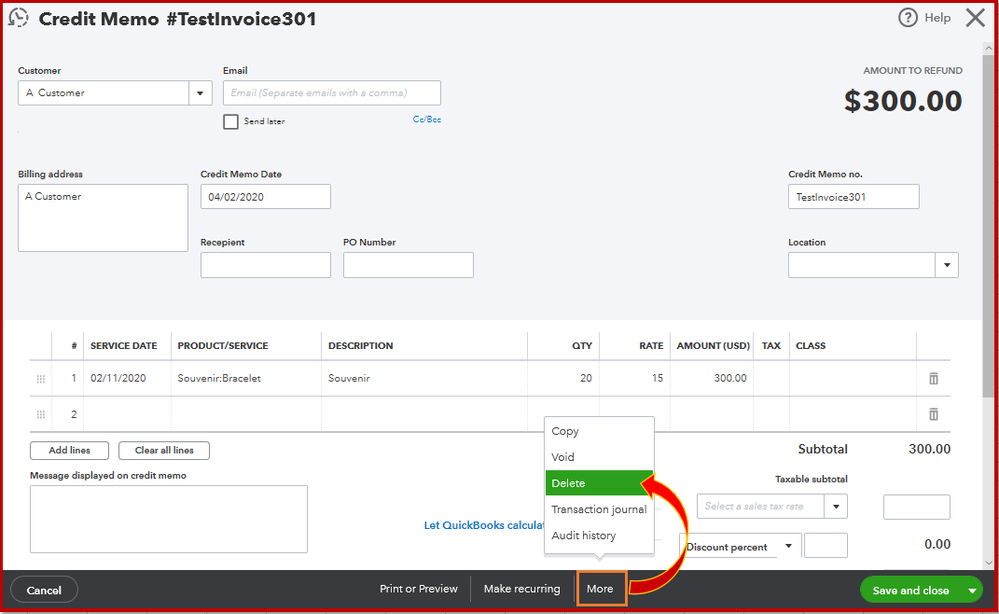Click the More button in footer
This screenshot has height=614, width=999.
[600, 589]
